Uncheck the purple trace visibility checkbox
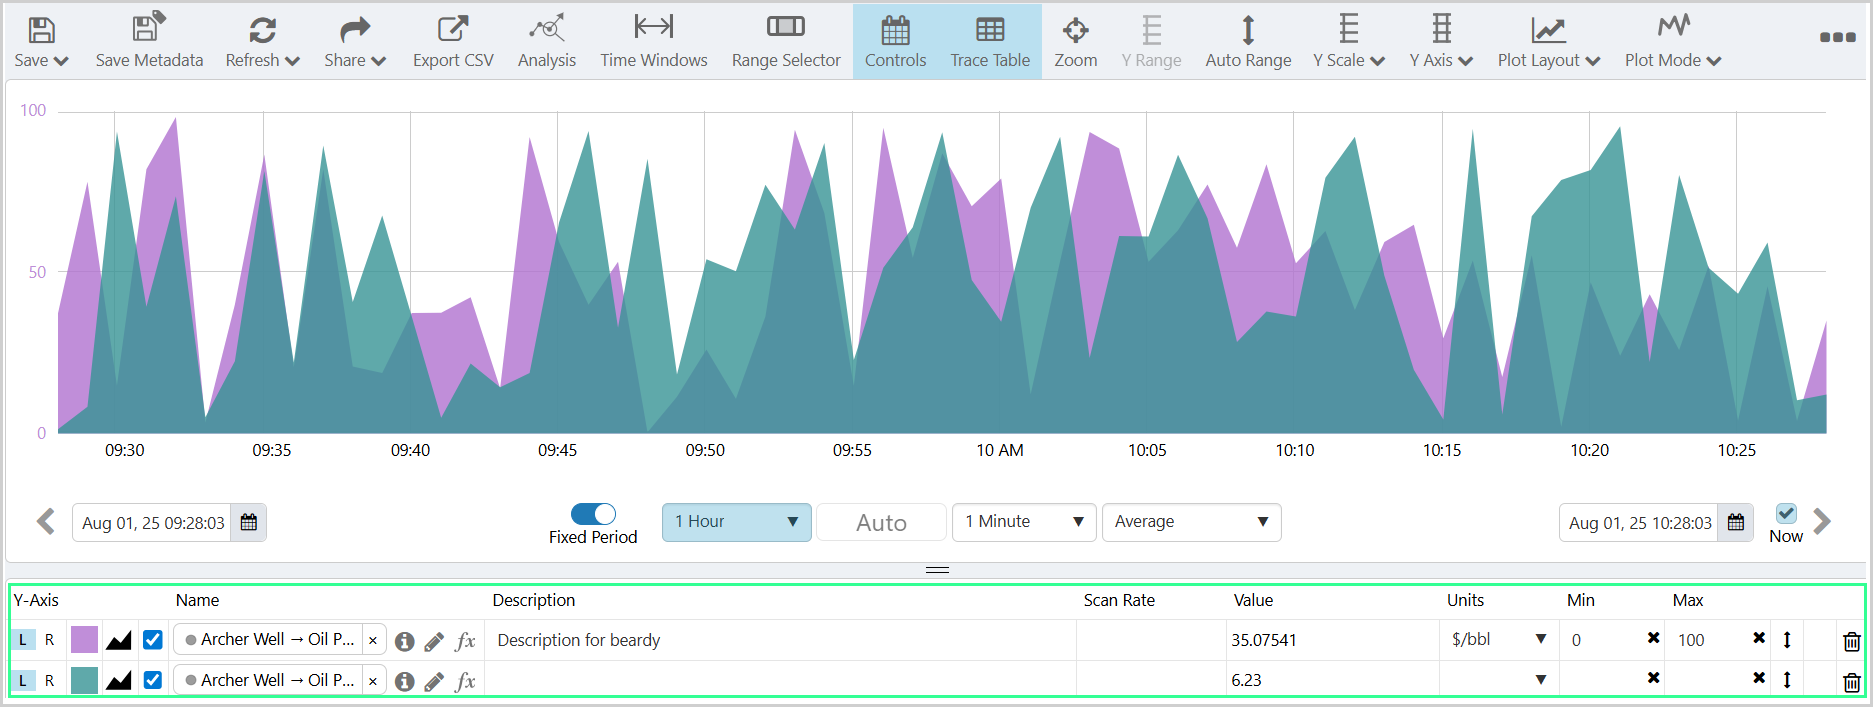The height and width of the screenshot is (707, 1873). 153,640
